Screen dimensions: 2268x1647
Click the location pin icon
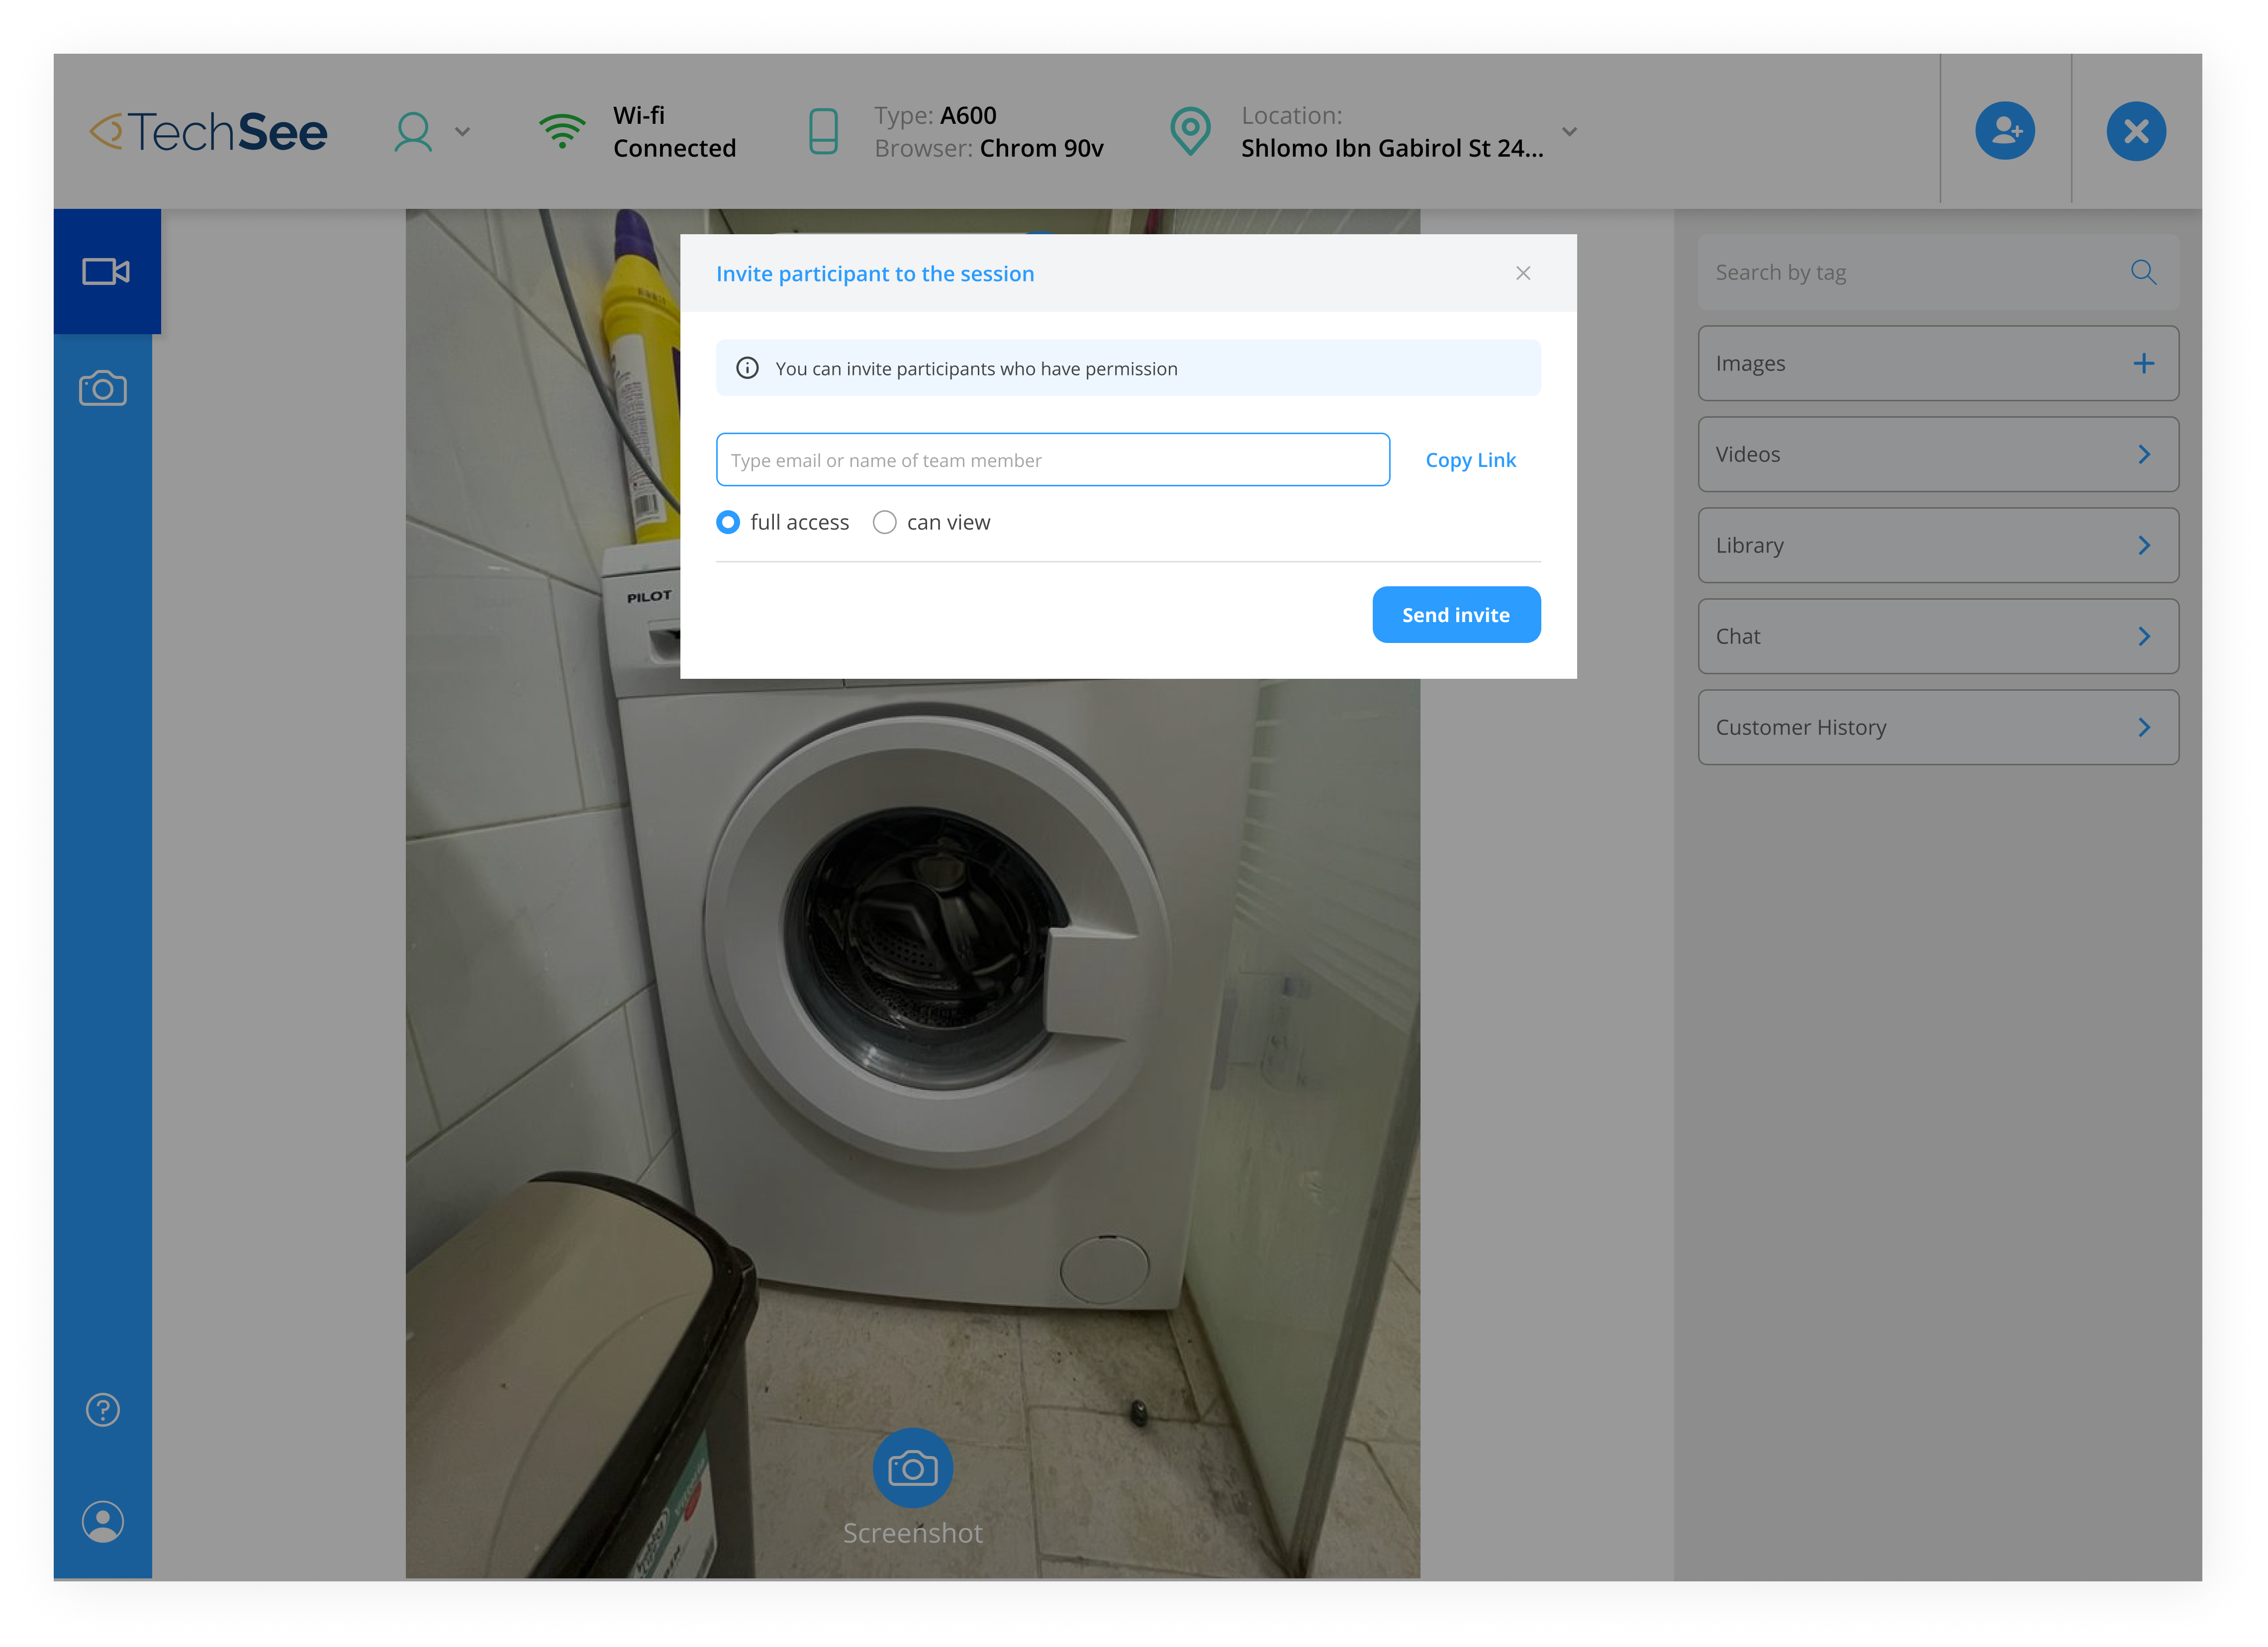click(1190, 132)
